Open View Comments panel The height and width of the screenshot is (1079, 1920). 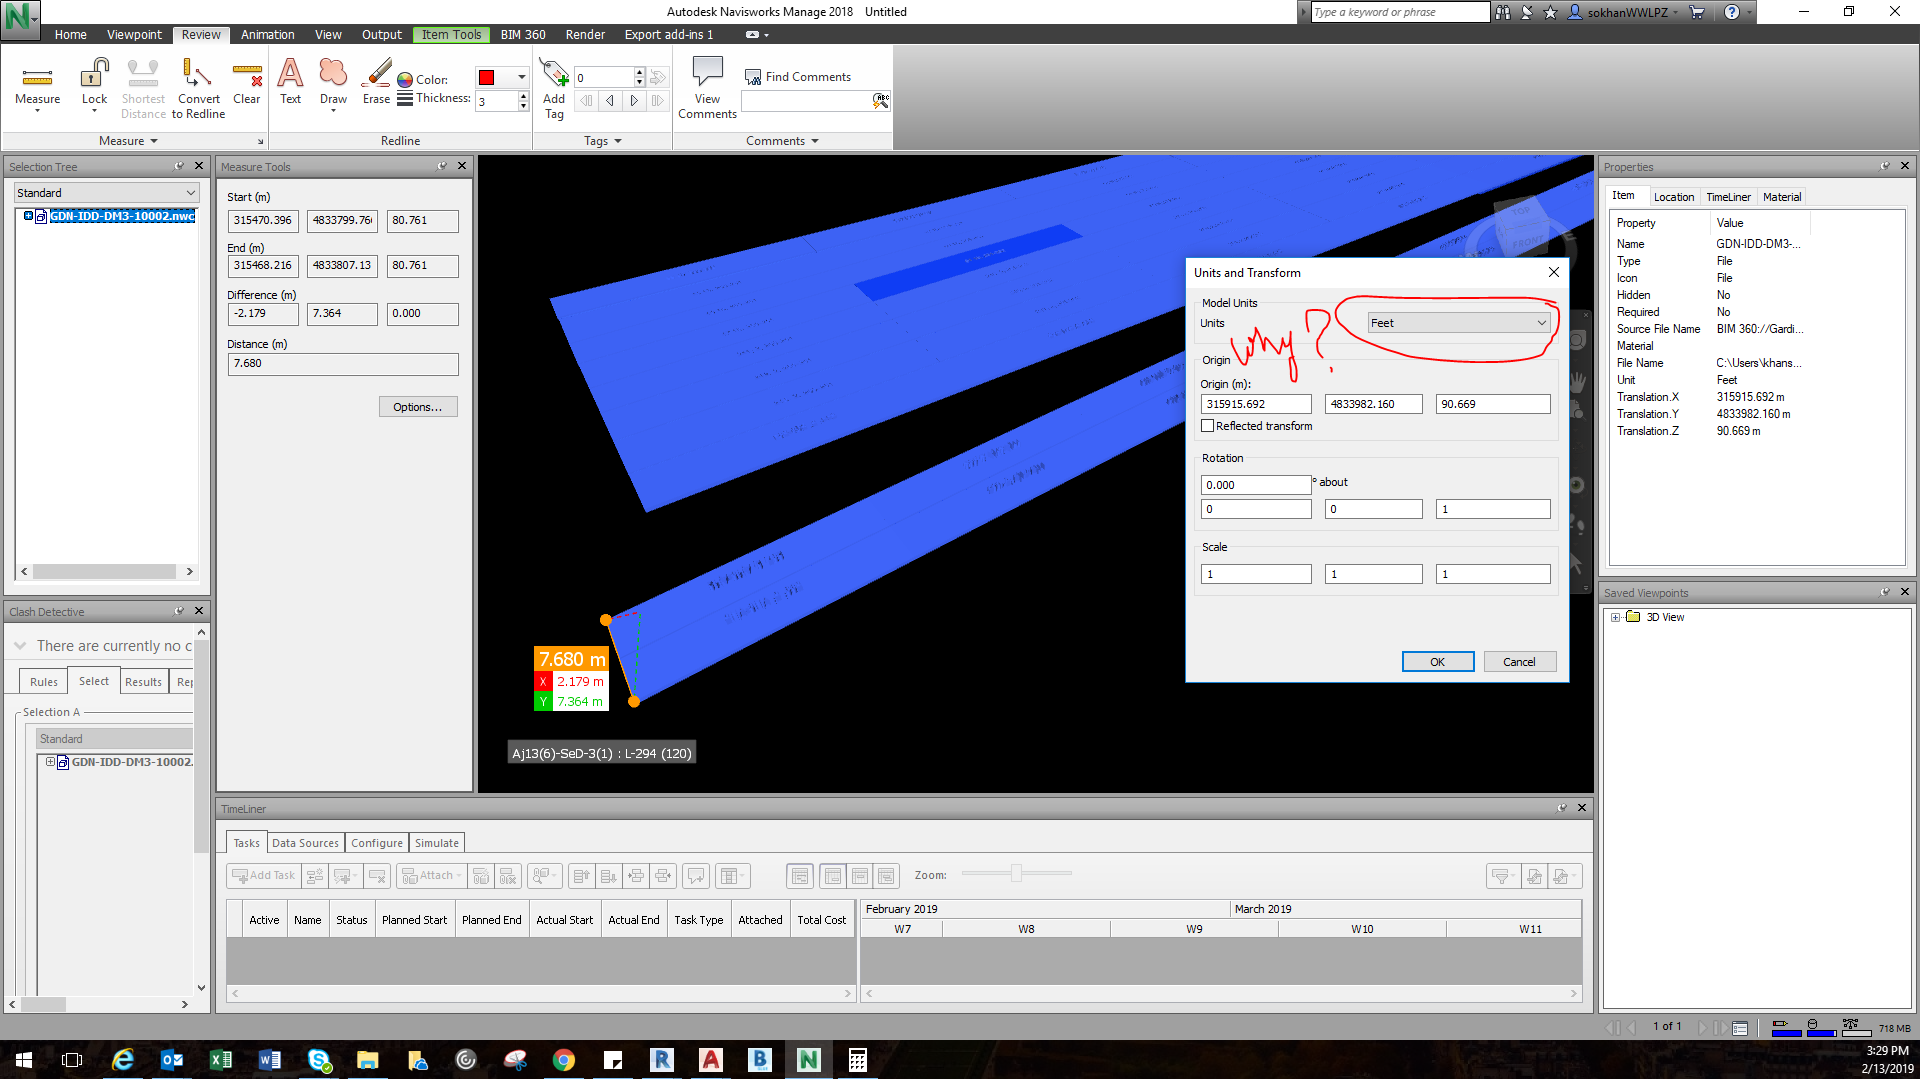pyautogui.click(x=707, y=88)
